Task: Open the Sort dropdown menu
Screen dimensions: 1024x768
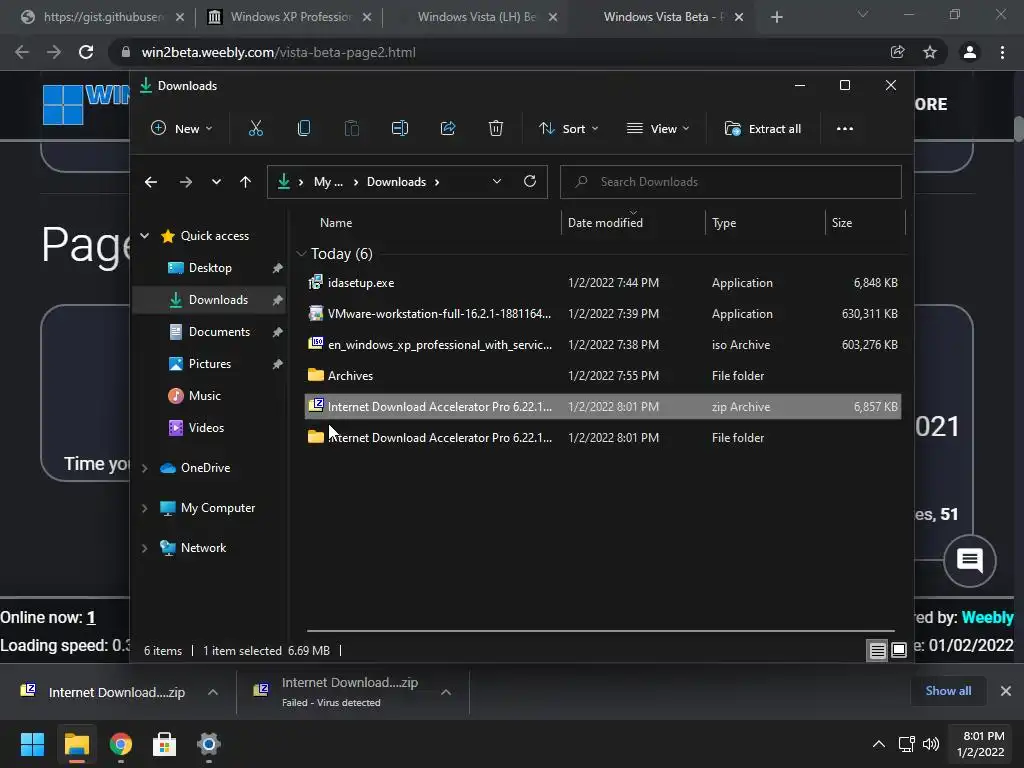Action: [568, 129]
